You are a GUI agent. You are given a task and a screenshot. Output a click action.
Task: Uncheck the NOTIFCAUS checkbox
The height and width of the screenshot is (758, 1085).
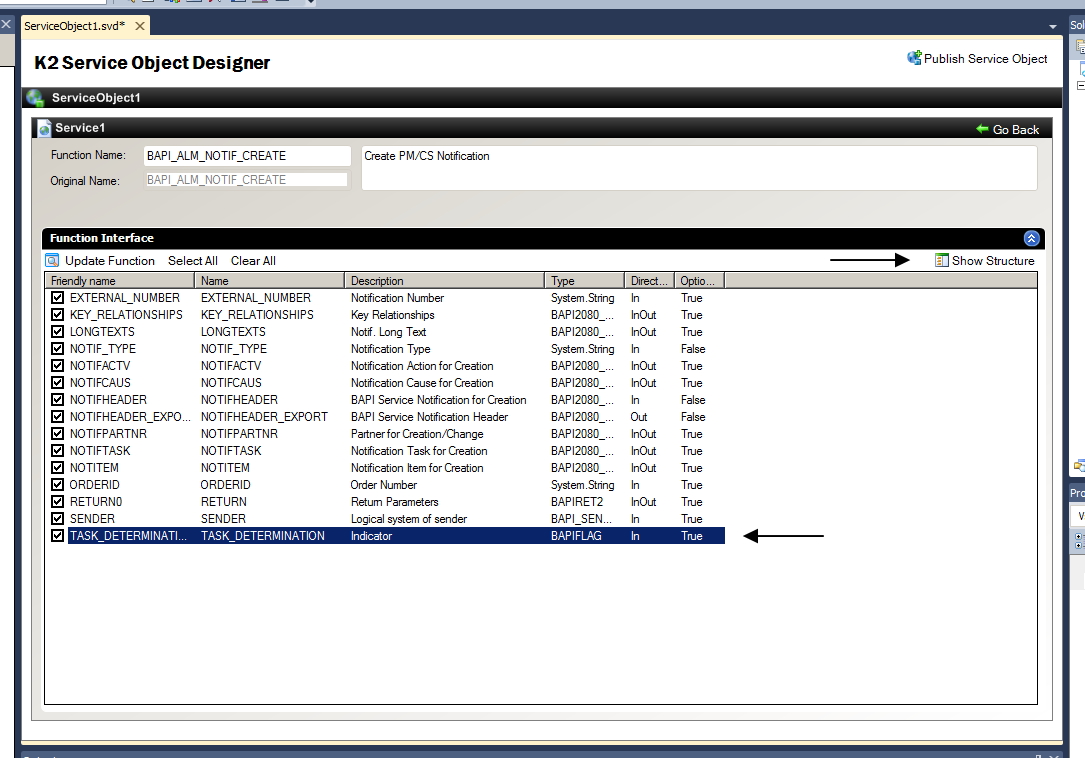pyautogui.click(x=57, y=382)
